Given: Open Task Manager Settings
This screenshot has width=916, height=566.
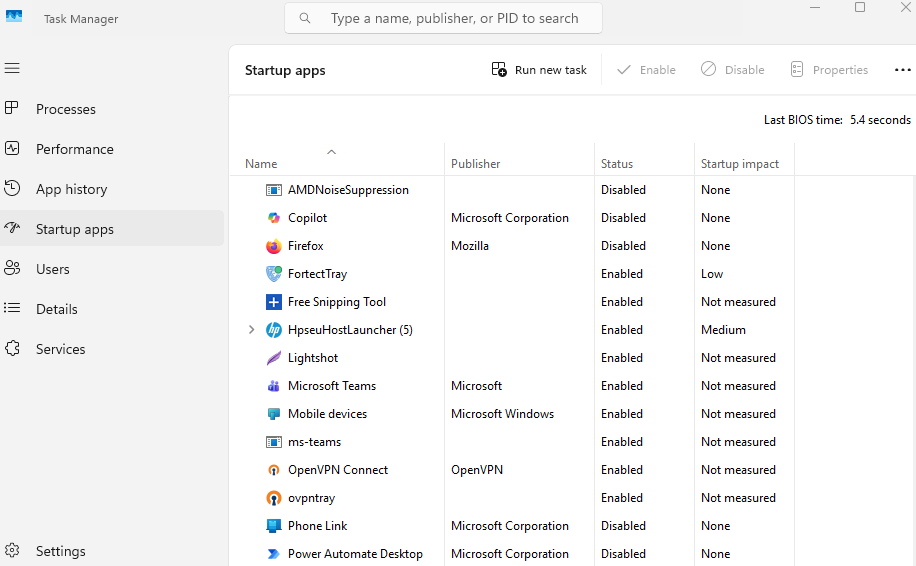Looking at the screenshot, I should [x=60, y=551].
